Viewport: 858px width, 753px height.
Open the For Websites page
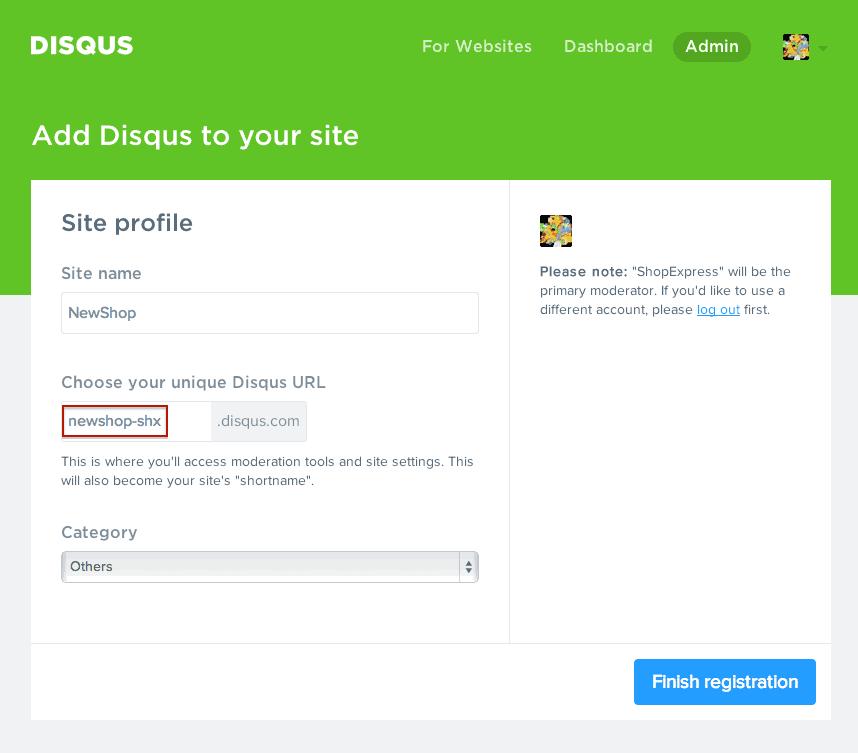(x=477, y=47)
